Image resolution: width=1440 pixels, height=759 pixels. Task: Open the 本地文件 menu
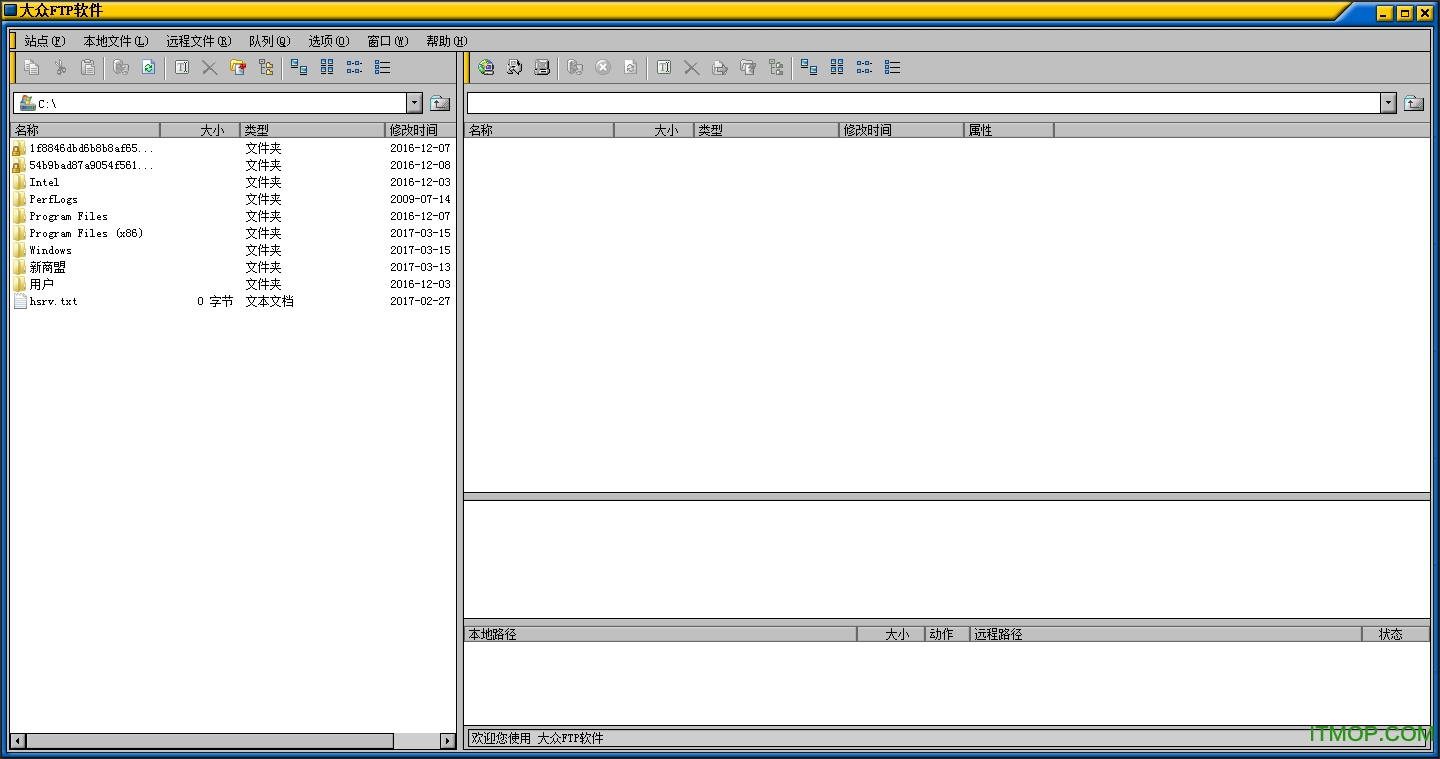[x=115, y=41]
